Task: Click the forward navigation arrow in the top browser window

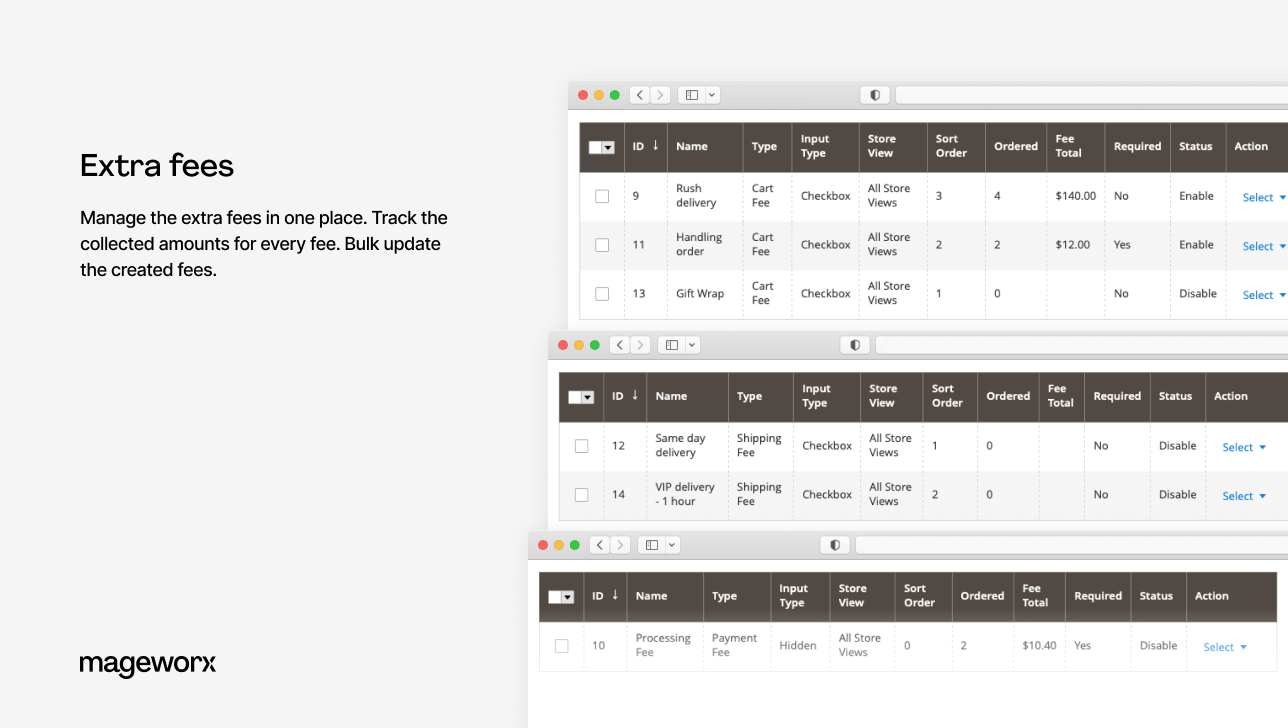Action: (x=660, y=94)
